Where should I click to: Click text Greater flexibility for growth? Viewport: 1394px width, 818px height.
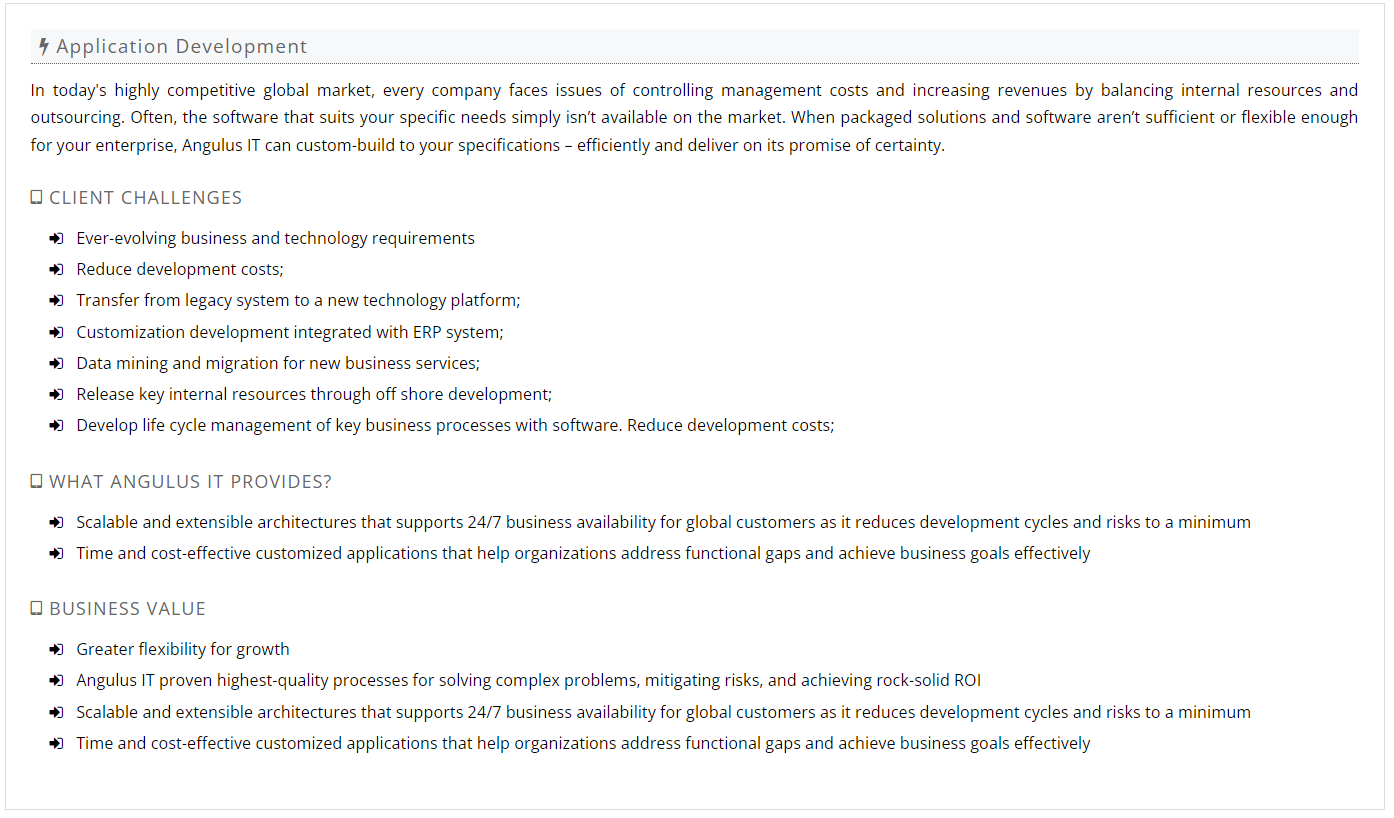[183, 649]
